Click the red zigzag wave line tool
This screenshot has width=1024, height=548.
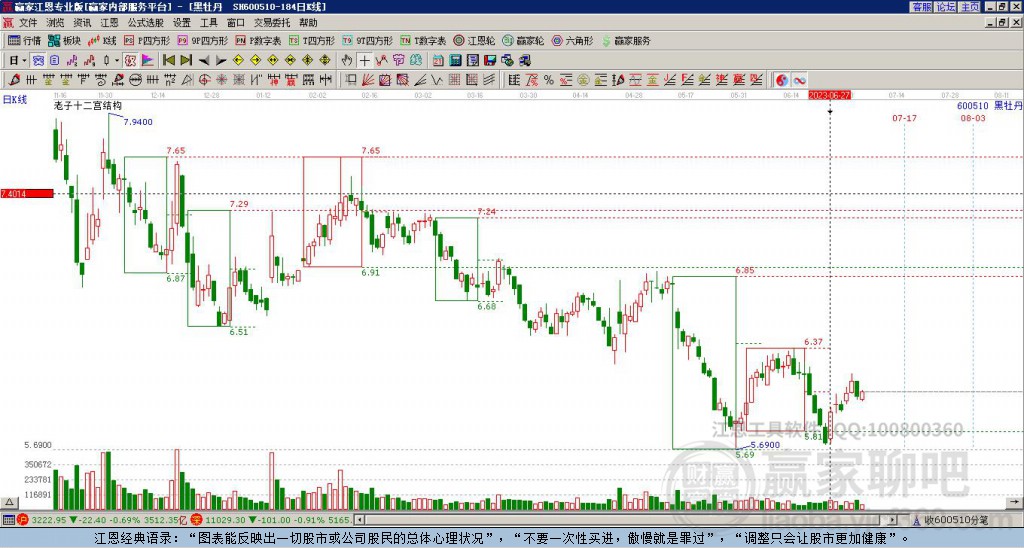point(382,61)
